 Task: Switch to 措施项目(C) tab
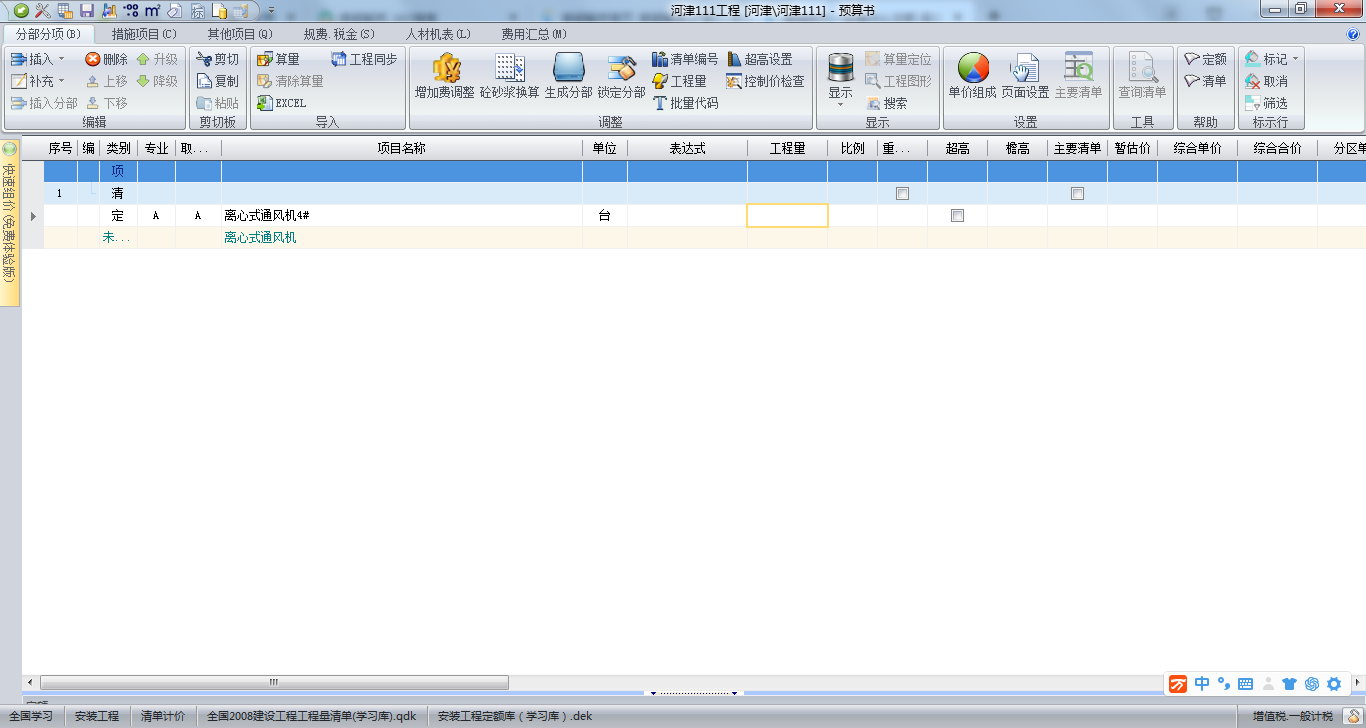(x=144, y=34)
